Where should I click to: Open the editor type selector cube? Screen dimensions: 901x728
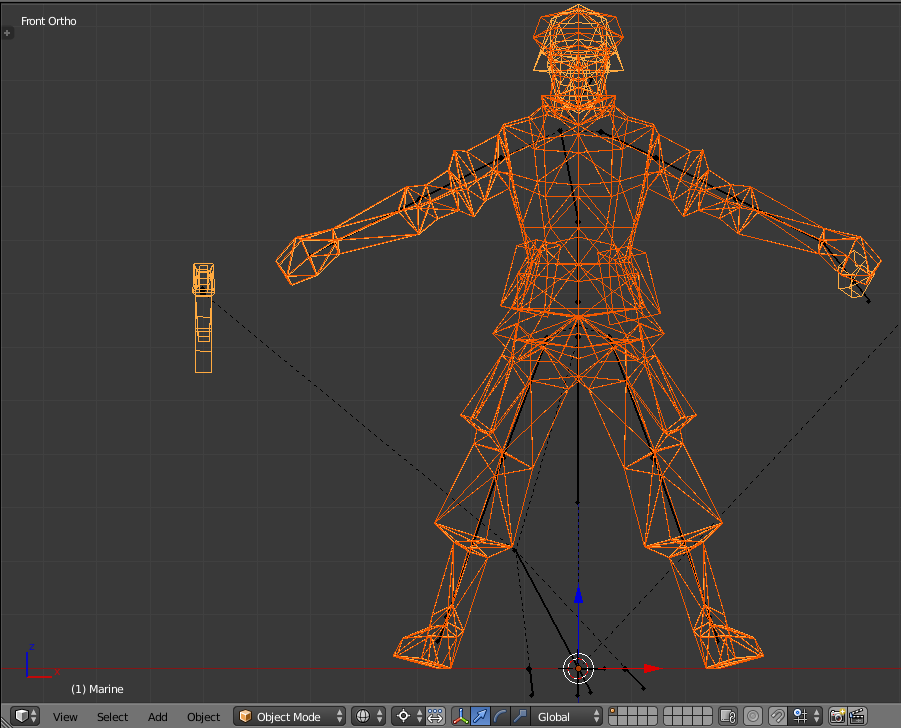coord(25,717)
